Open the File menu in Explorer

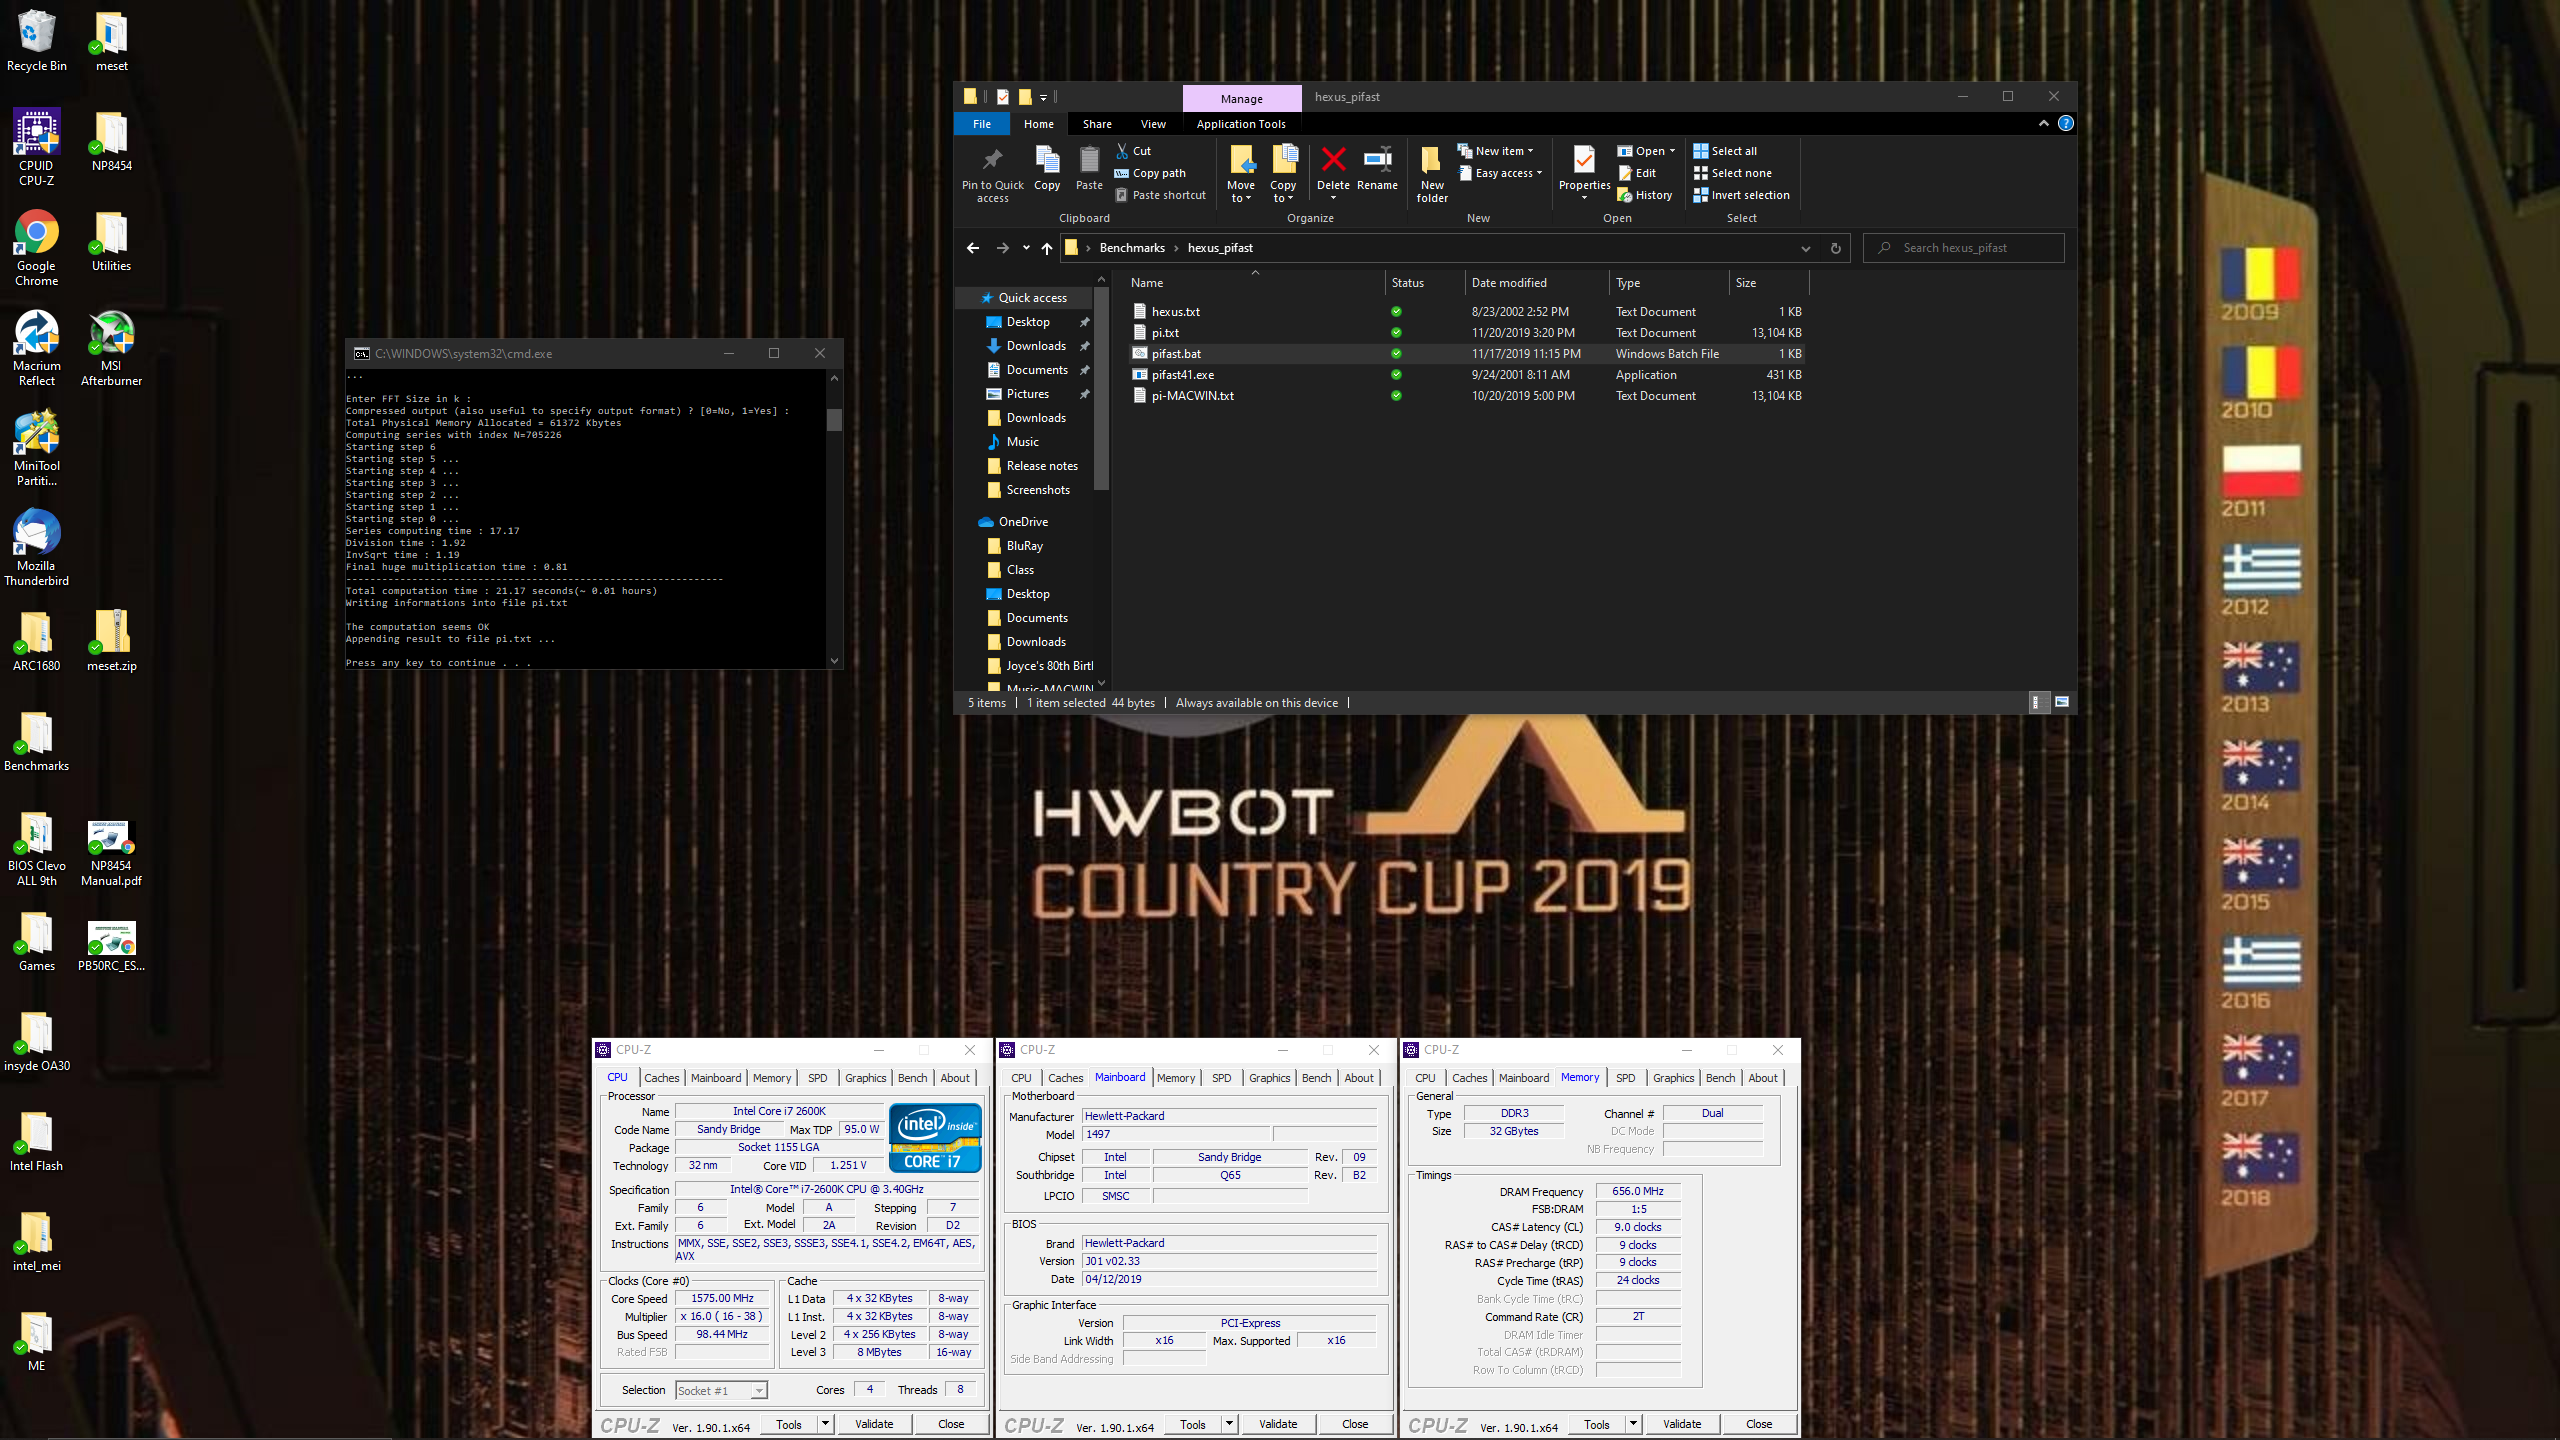982,124
